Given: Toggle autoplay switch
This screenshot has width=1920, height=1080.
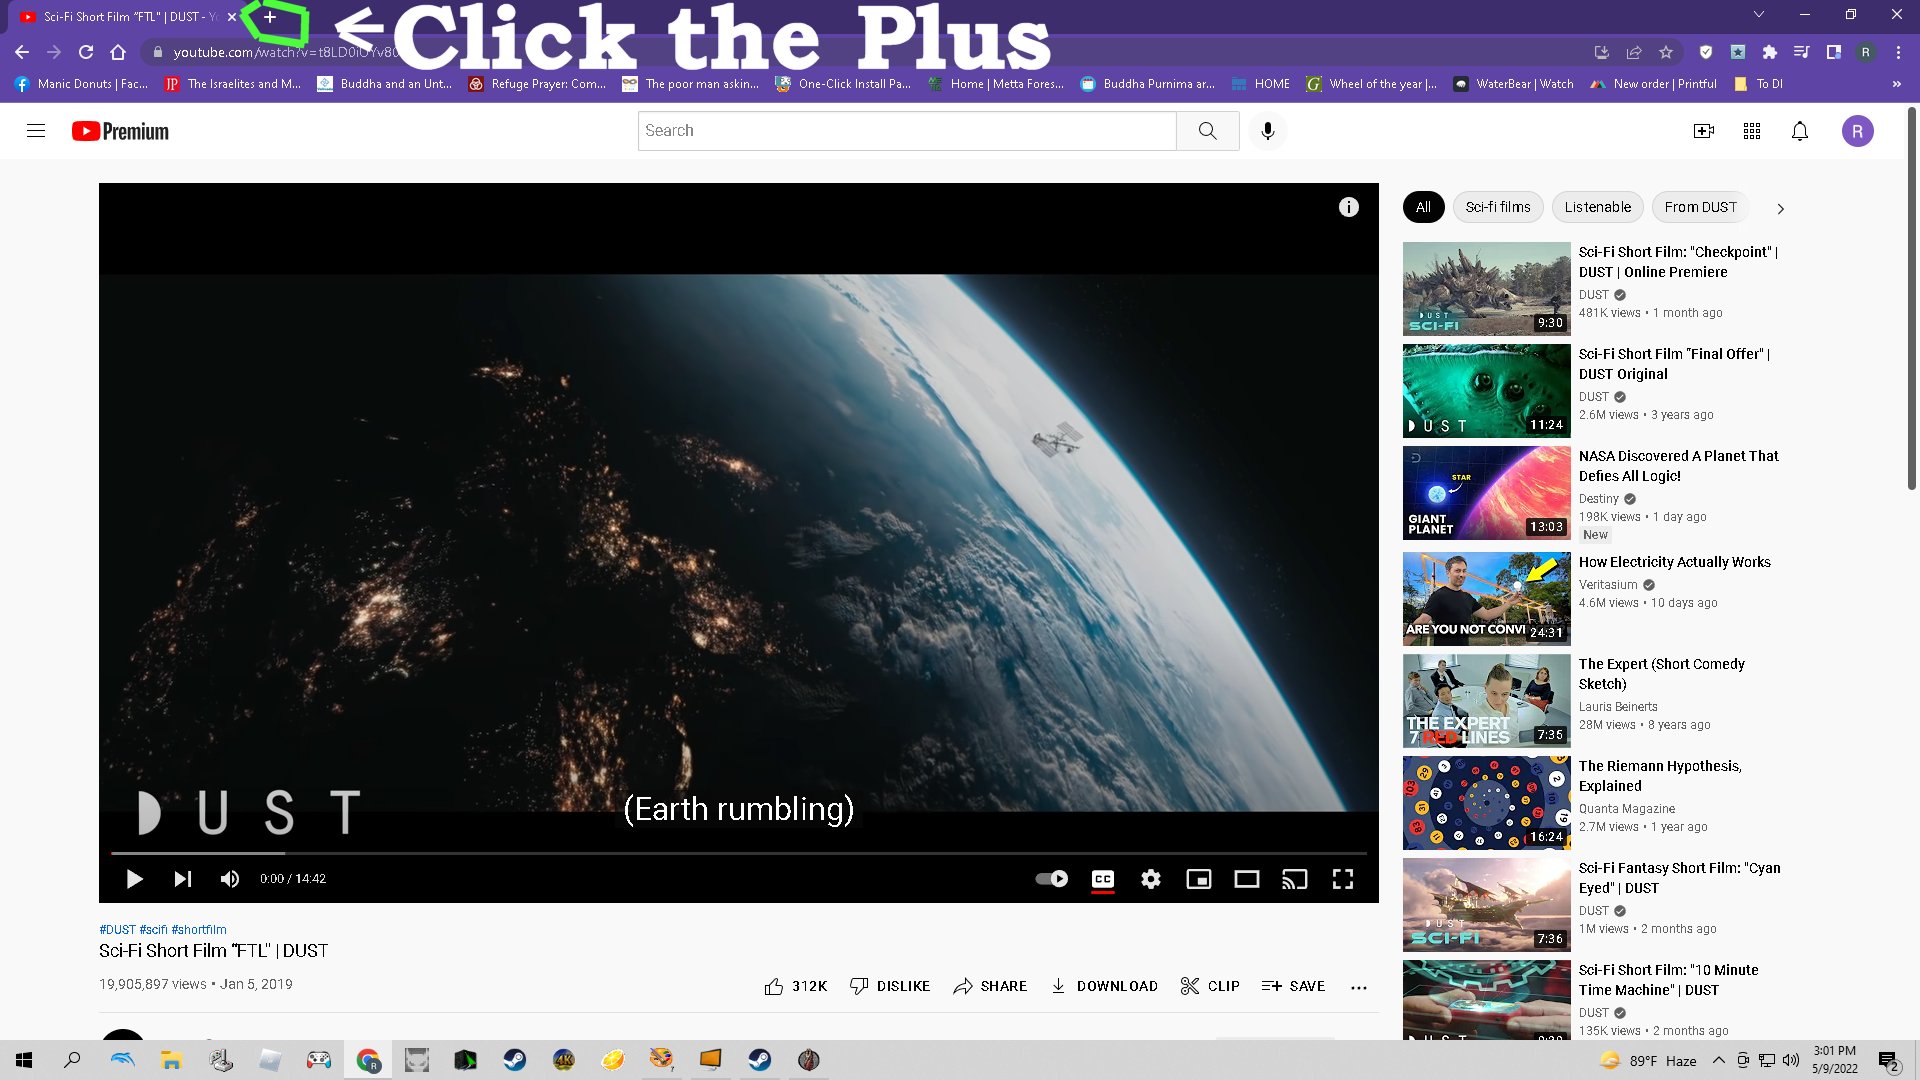Looking at the screenshot, I should 1052,879.
